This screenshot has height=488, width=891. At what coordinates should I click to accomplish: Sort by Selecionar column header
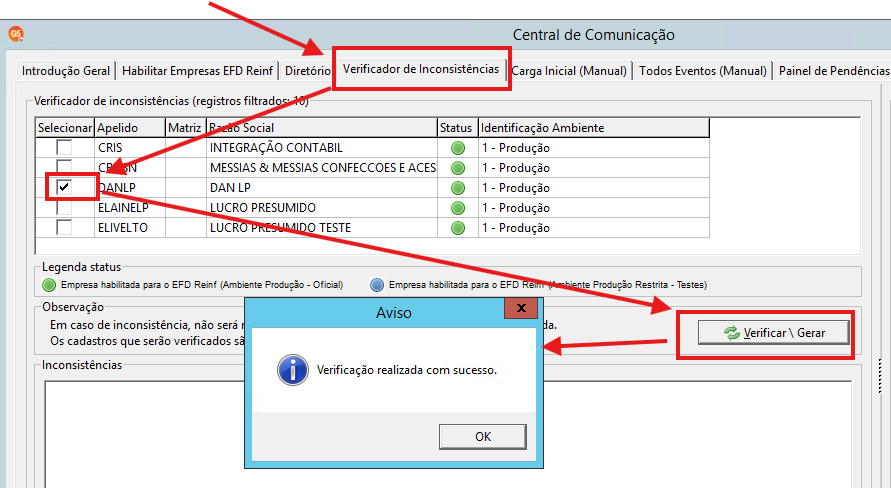(65, 128)
